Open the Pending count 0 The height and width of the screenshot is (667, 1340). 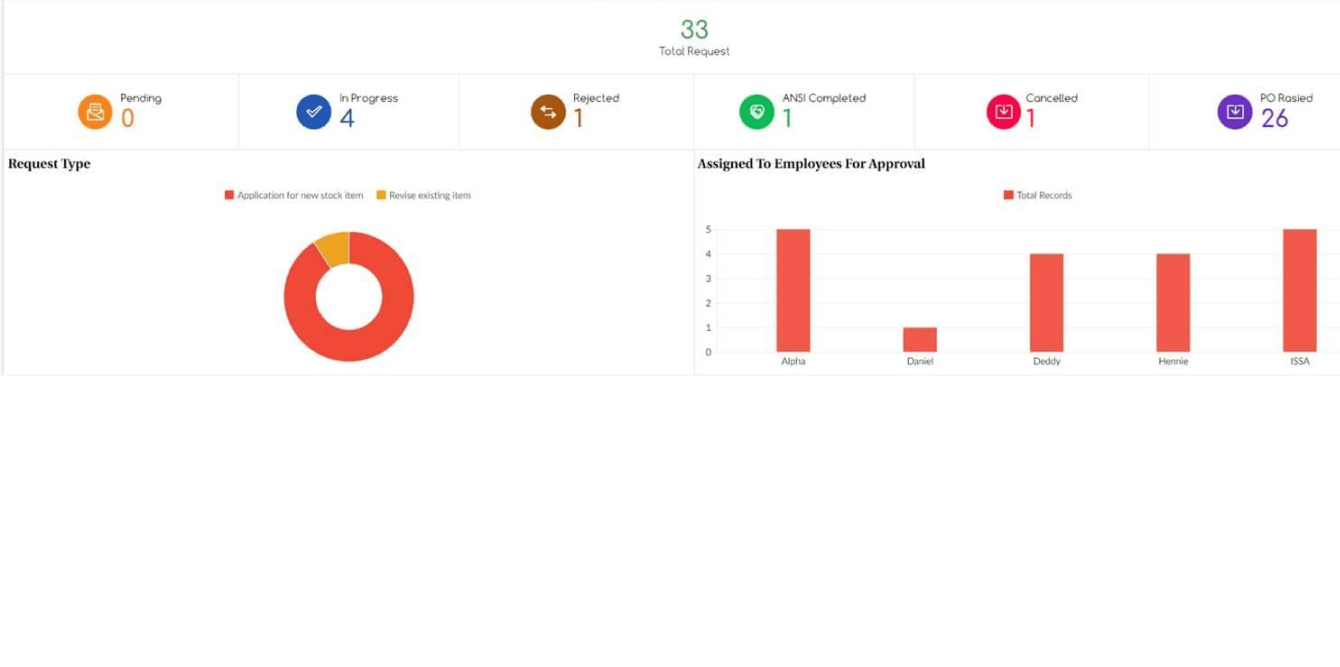tap(127, 119)
